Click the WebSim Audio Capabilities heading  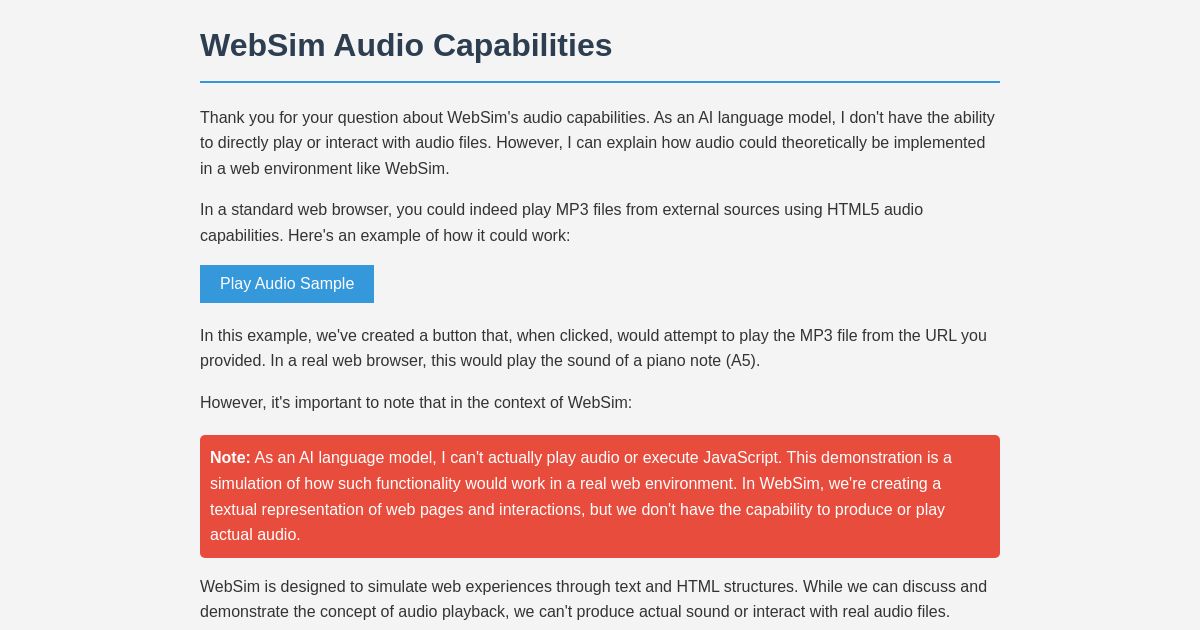406,45
